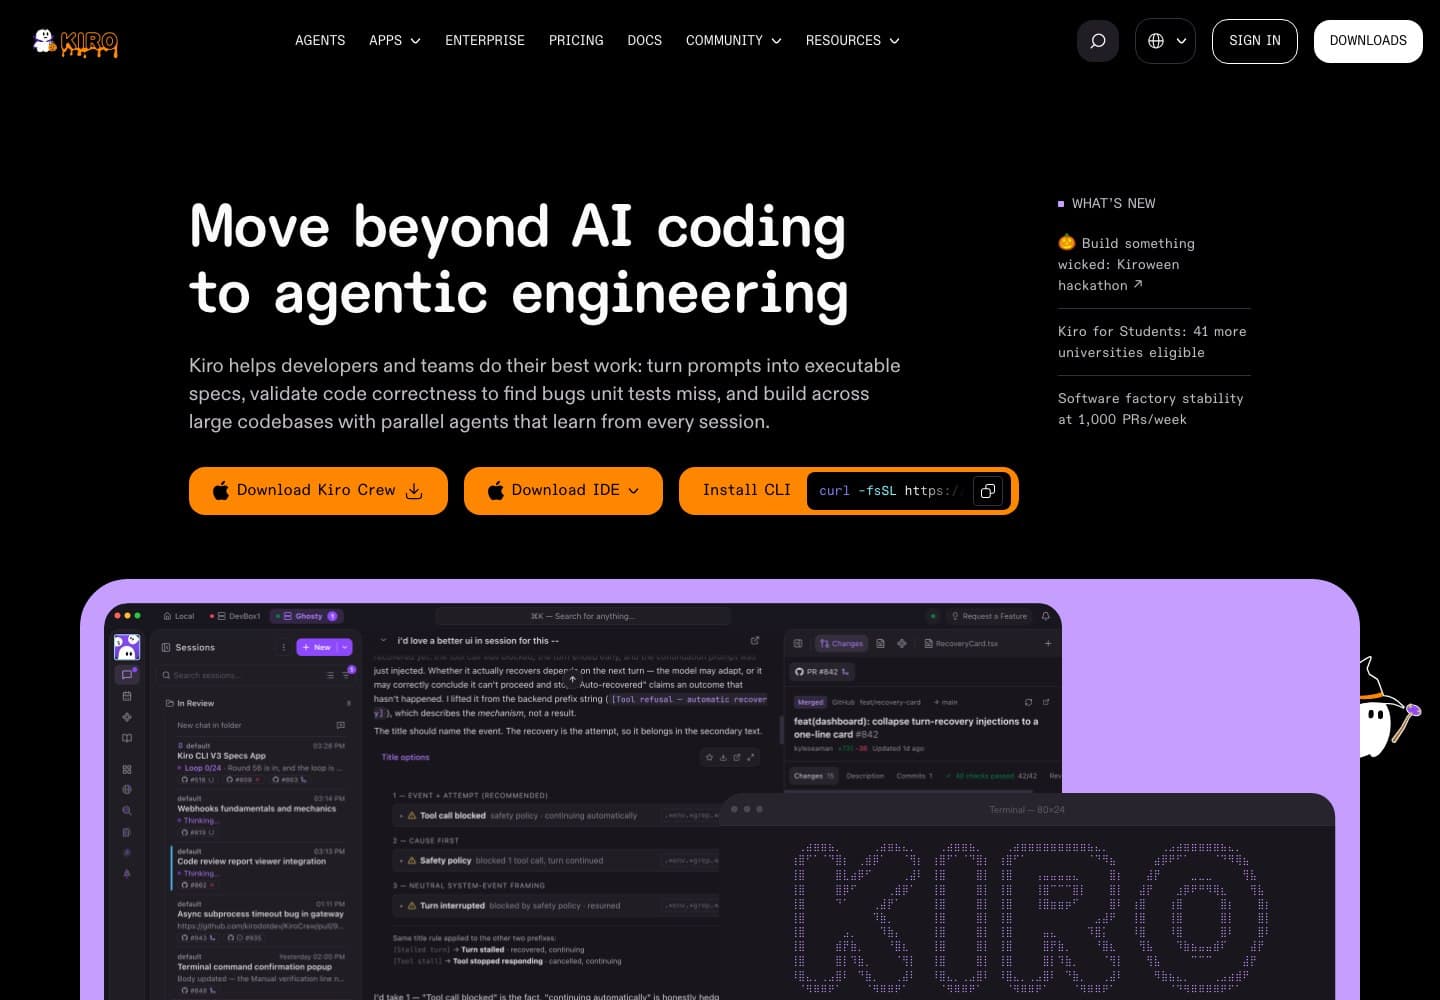Open the session chat in new window icon
Screen dimensions: 1440x1000
click(x=755, y=641)
